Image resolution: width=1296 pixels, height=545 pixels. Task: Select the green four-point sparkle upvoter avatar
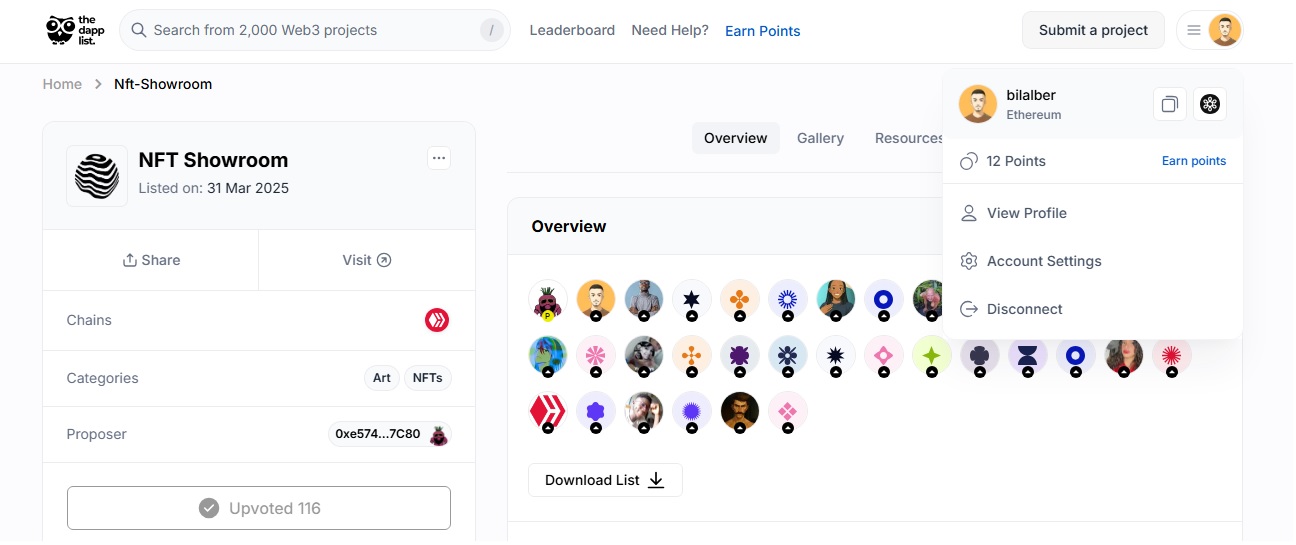(x=932, y=355)
